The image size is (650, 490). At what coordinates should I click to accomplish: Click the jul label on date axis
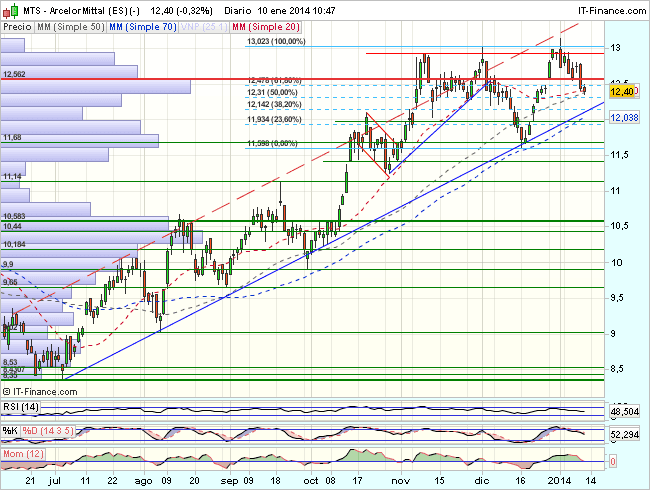tap(55, 481)
